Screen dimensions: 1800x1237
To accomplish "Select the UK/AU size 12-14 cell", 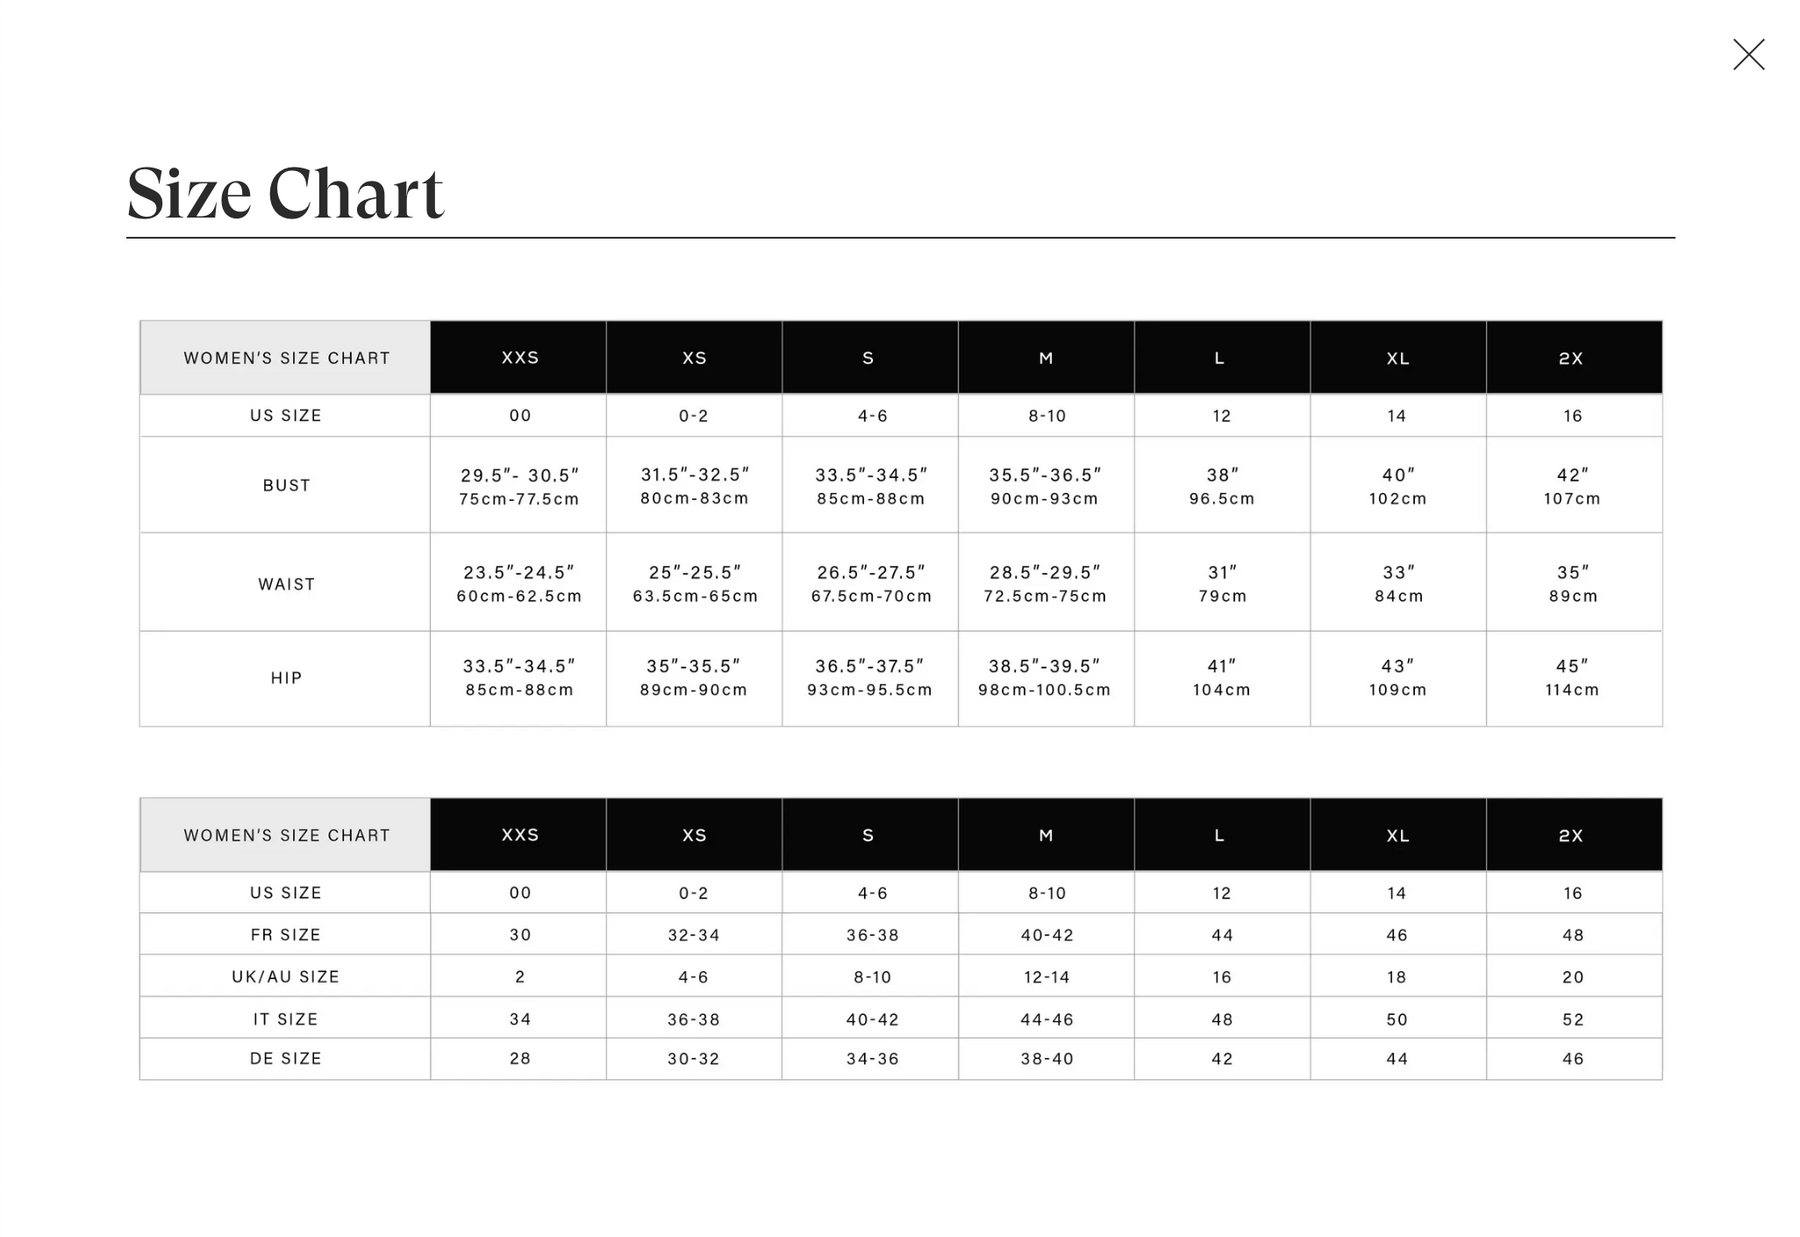I will point(1046,977).
